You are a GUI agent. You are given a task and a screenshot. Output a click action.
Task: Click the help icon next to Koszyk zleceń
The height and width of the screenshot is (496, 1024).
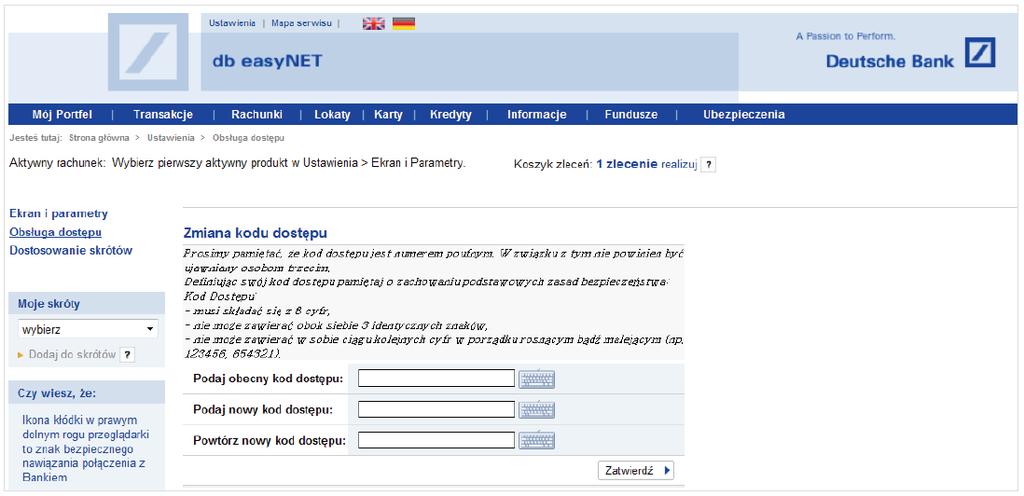pyautogui.click(x=709, y=164)
